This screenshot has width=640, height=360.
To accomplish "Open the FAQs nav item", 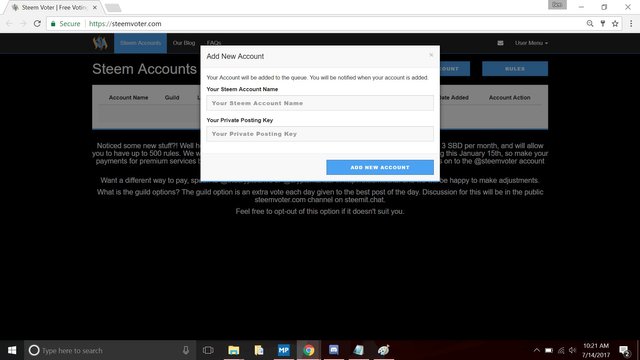I will (214, 43).
